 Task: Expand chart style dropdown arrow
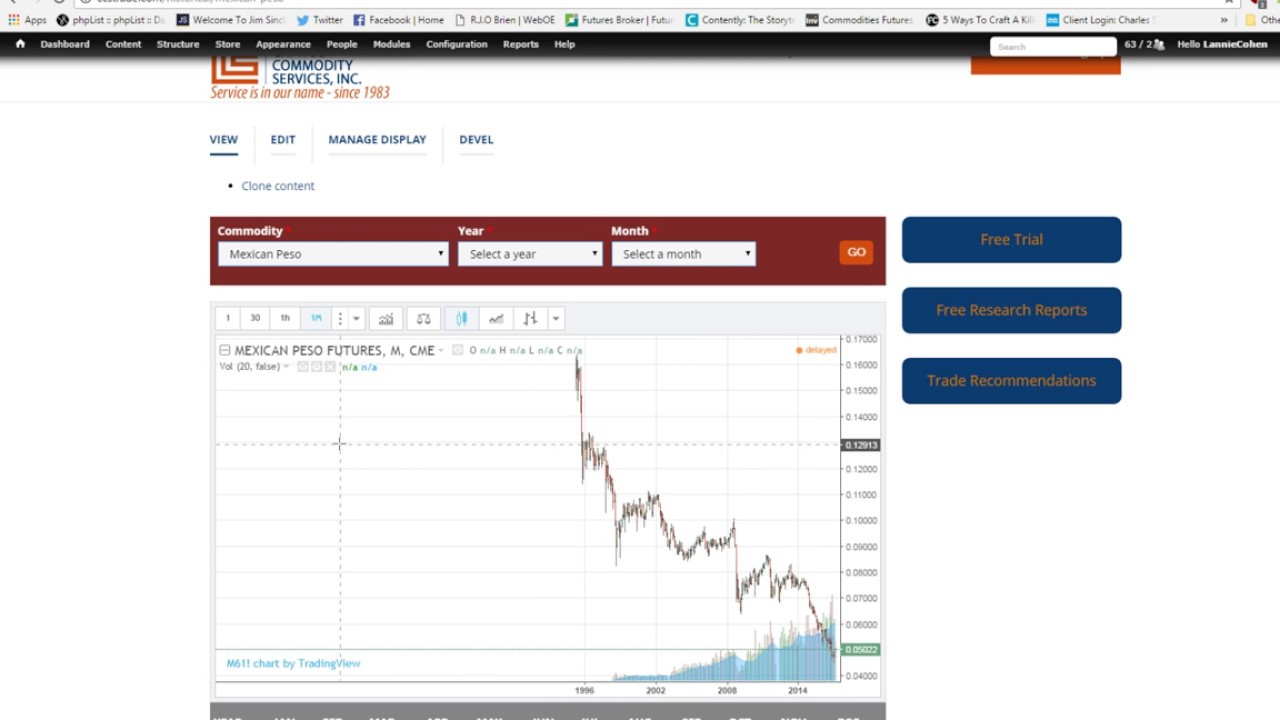pyautogui.click(x=556, y=318)
